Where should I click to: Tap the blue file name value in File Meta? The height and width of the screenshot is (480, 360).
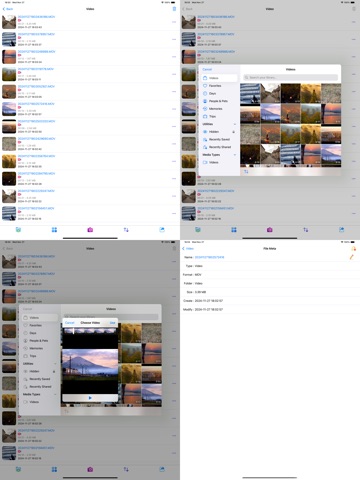209,257
